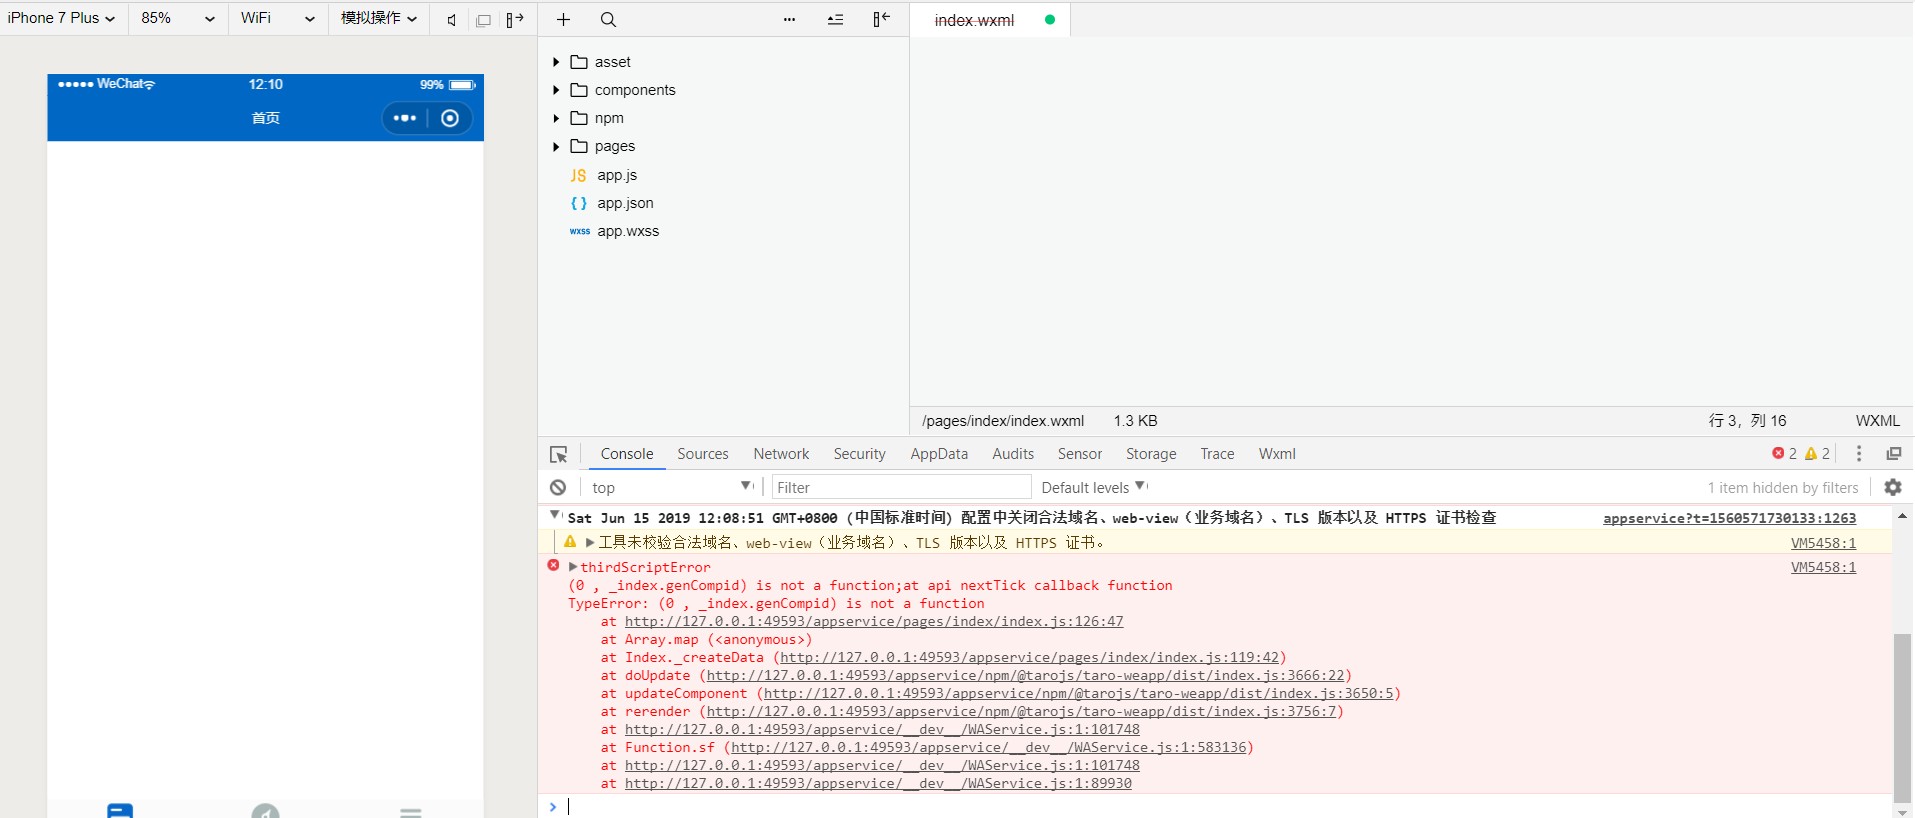The height and width of the screenshot is (818, 1915).
Task: Switch to the Audits tab
Action: [x=1013, y=454]
